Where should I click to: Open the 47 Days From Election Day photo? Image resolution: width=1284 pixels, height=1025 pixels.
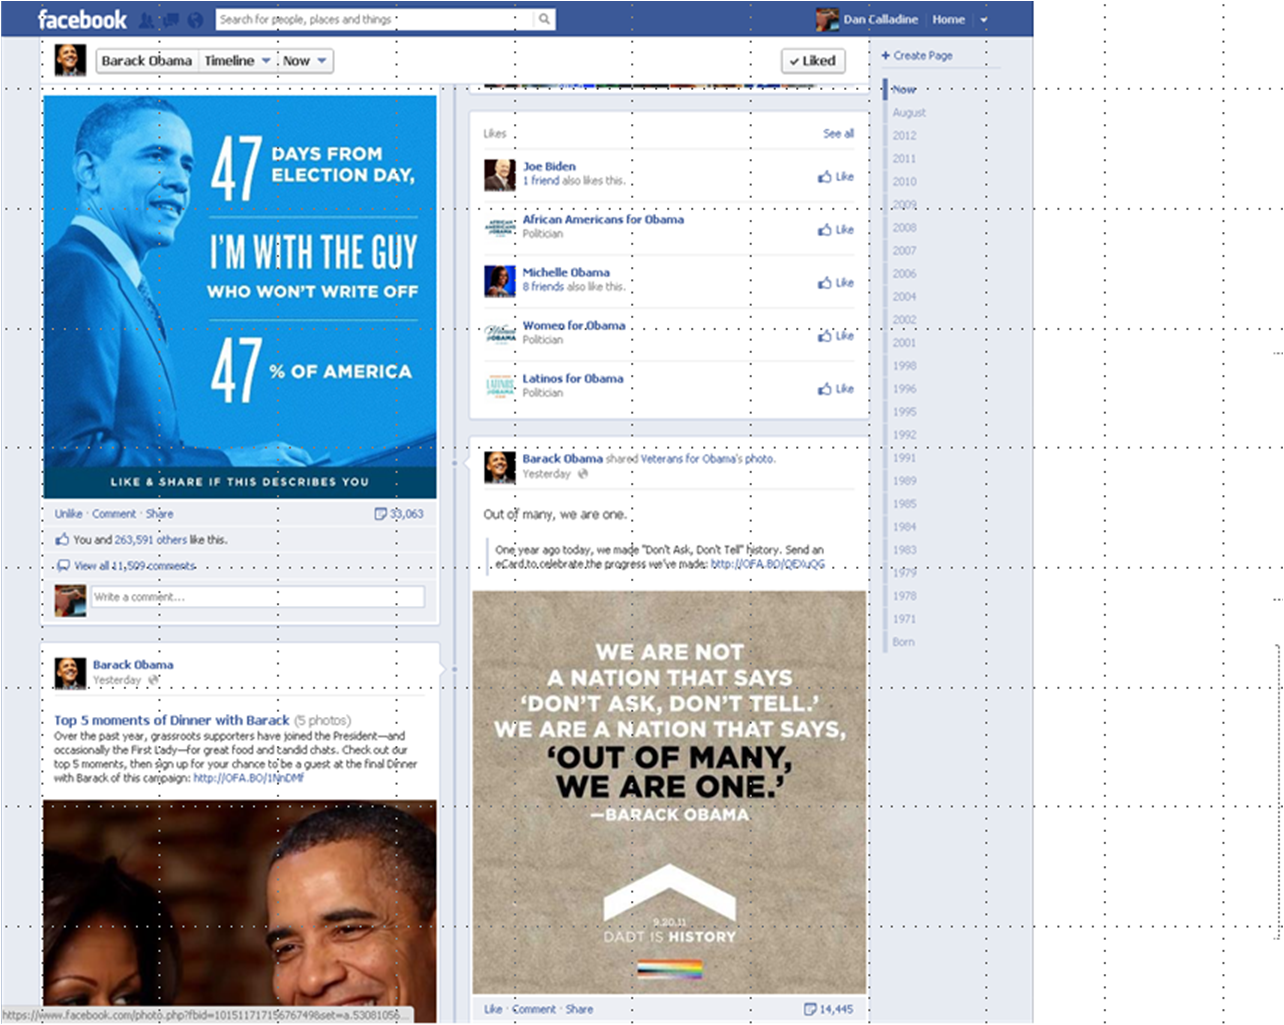tap(240, 297)
